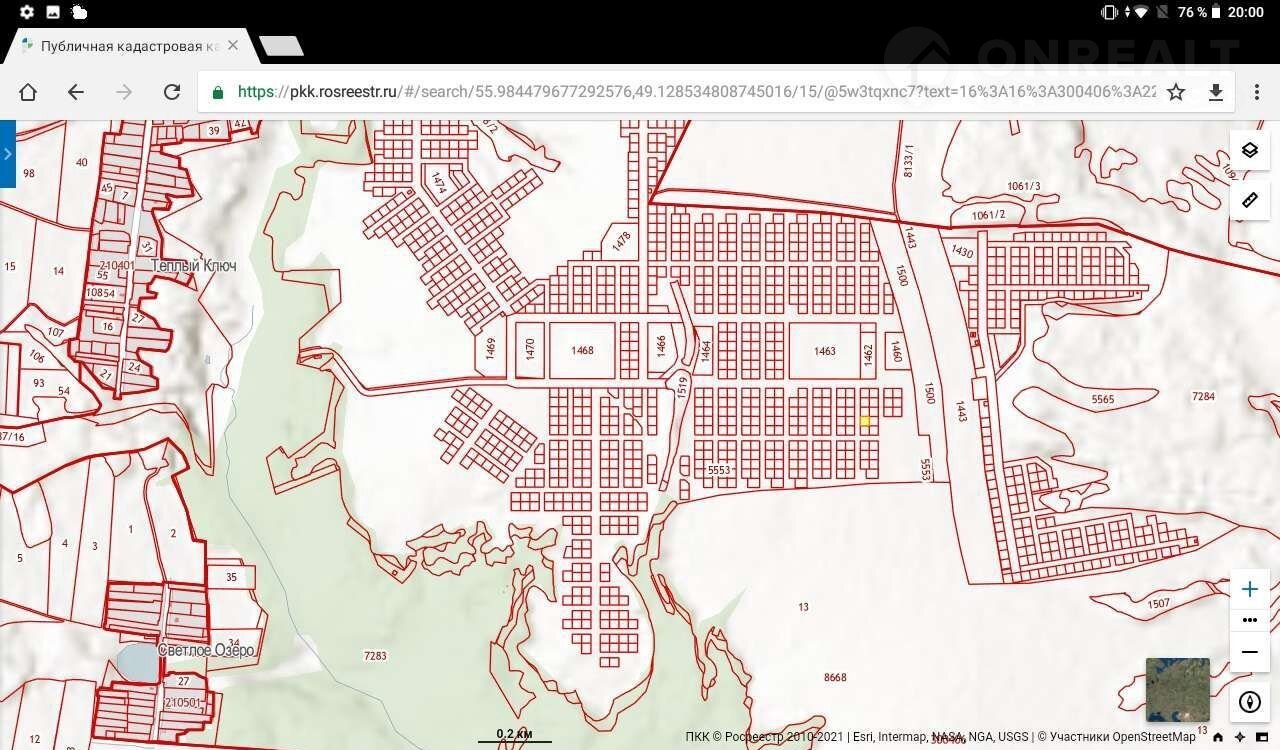The image size is (1280, 750).
Task: Go back to the previous page
Action: [x=76, y=92]
